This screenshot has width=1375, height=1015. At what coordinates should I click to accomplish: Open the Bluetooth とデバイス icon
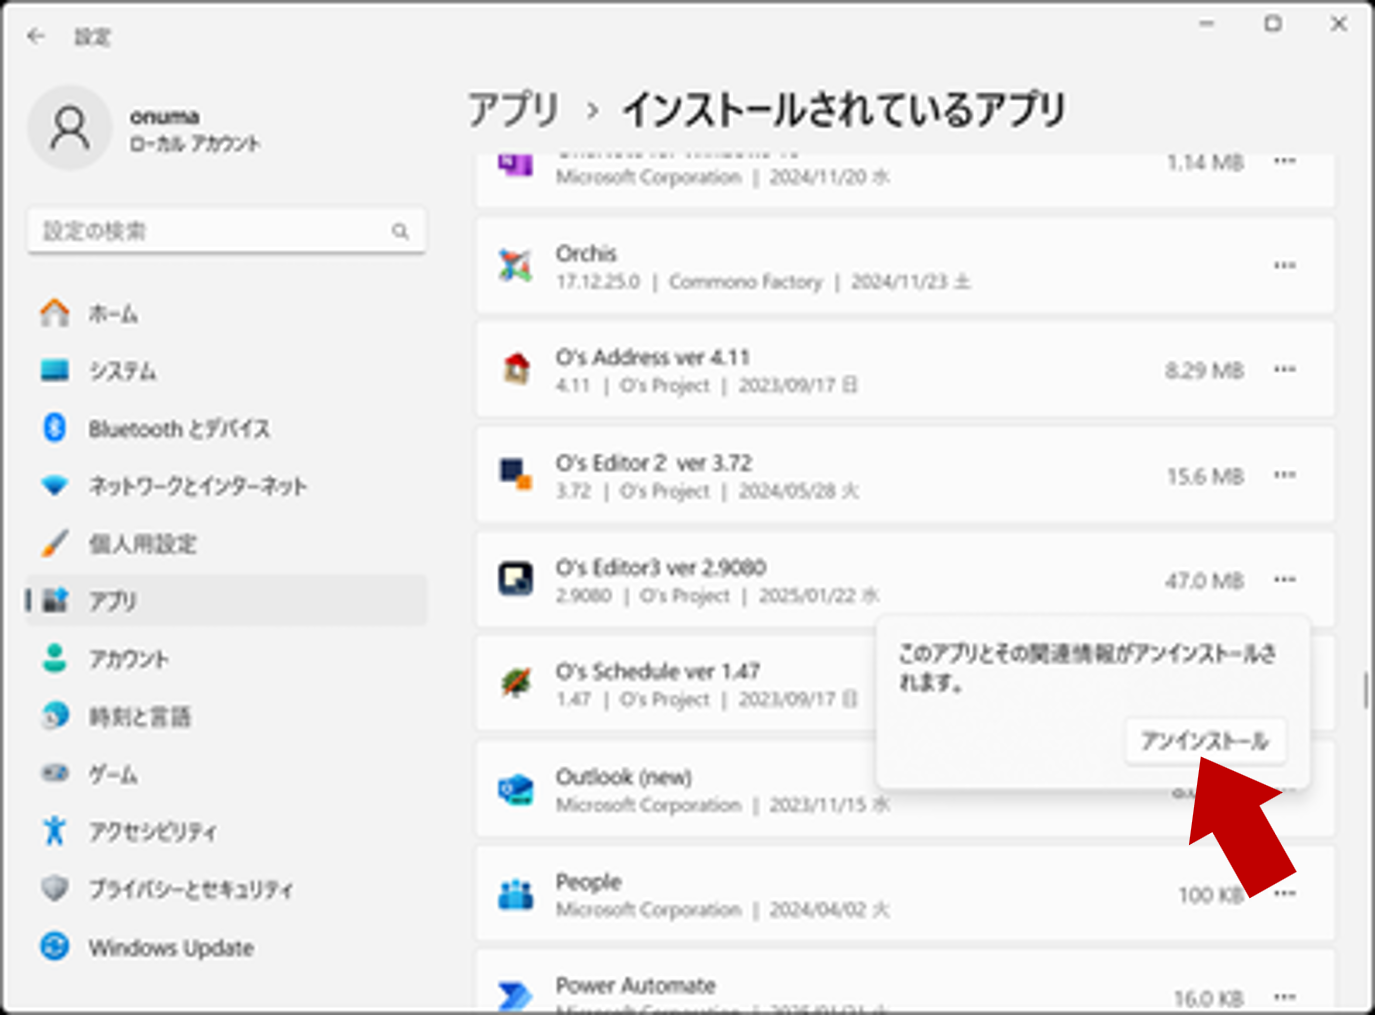(55, 428)
